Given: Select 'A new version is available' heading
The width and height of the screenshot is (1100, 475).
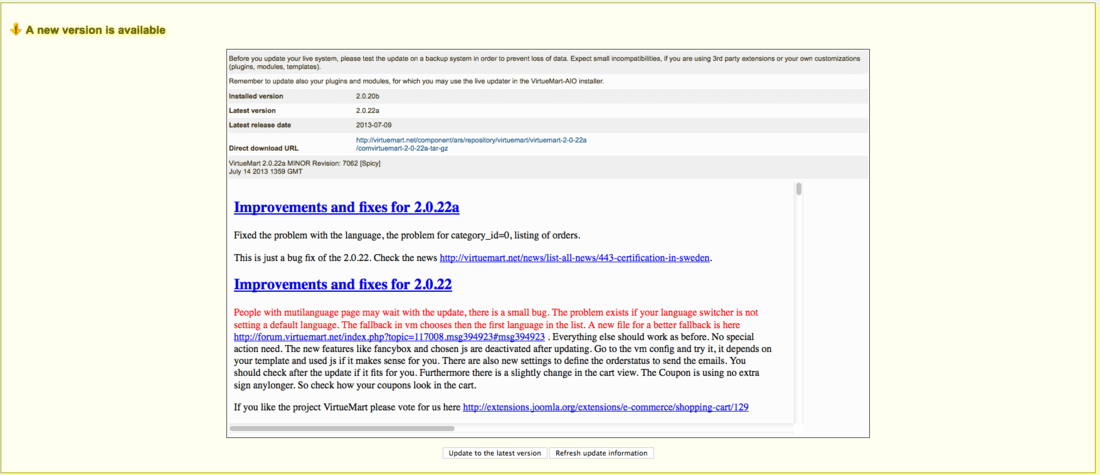Looking at the screenshot, I should (95, 30).
